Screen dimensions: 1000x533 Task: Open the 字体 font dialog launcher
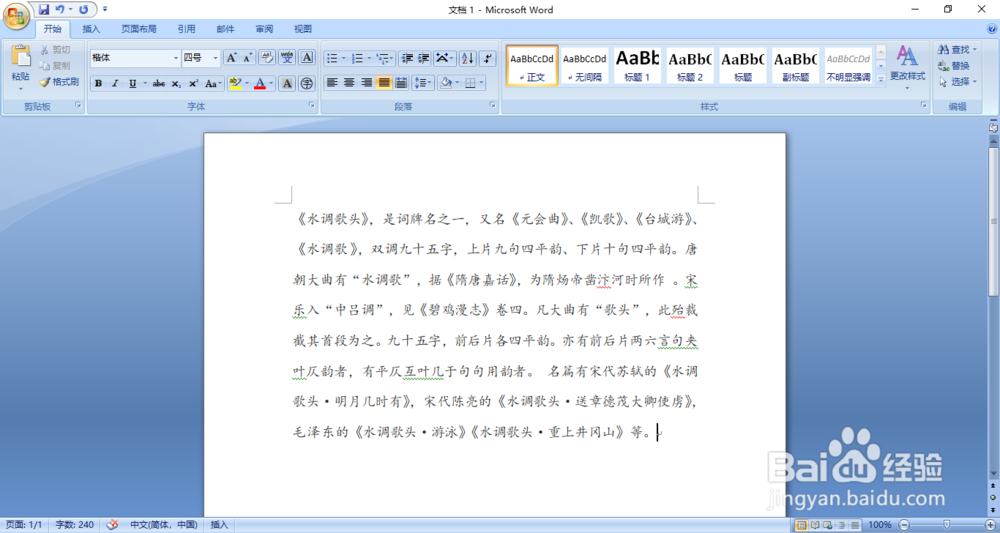[312, 105]
